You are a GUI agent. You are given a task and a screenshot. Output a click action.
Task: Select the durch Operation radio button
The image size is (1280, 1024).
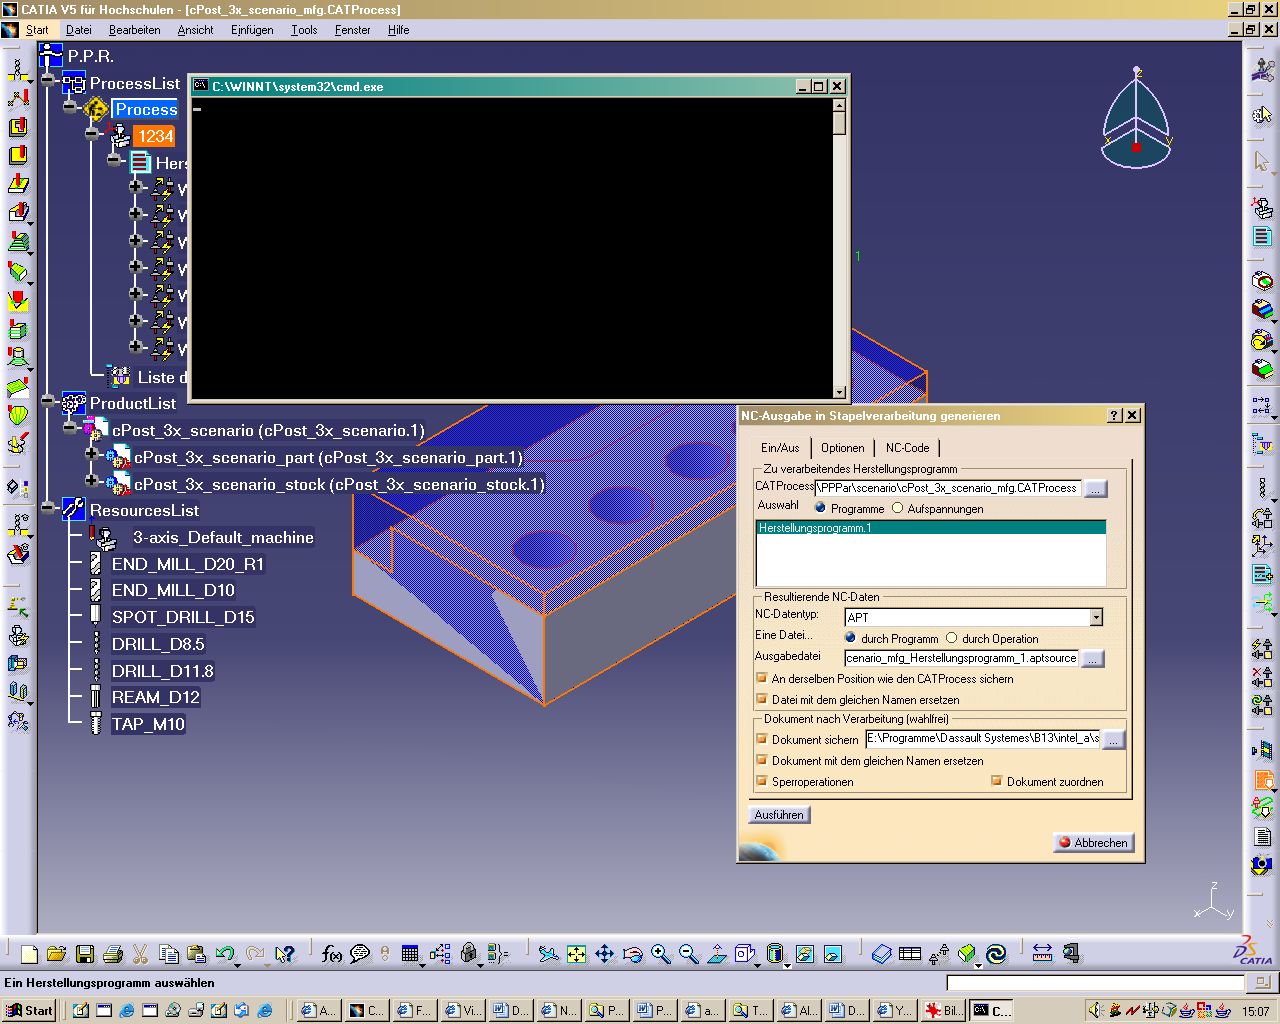[952, 638]
